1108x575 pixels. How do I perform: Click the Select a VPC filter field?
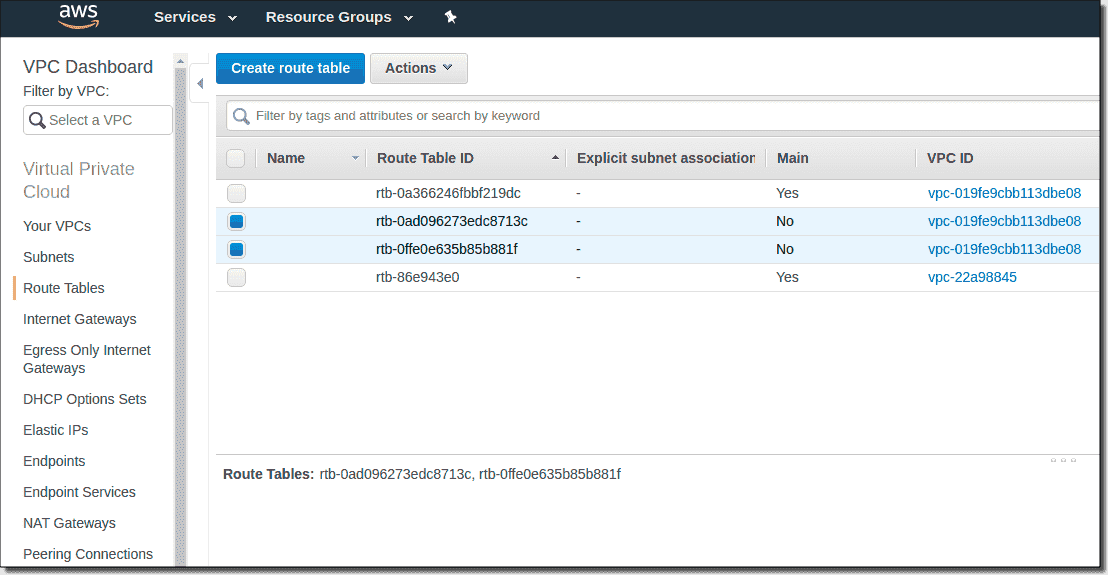pos(98,120)
